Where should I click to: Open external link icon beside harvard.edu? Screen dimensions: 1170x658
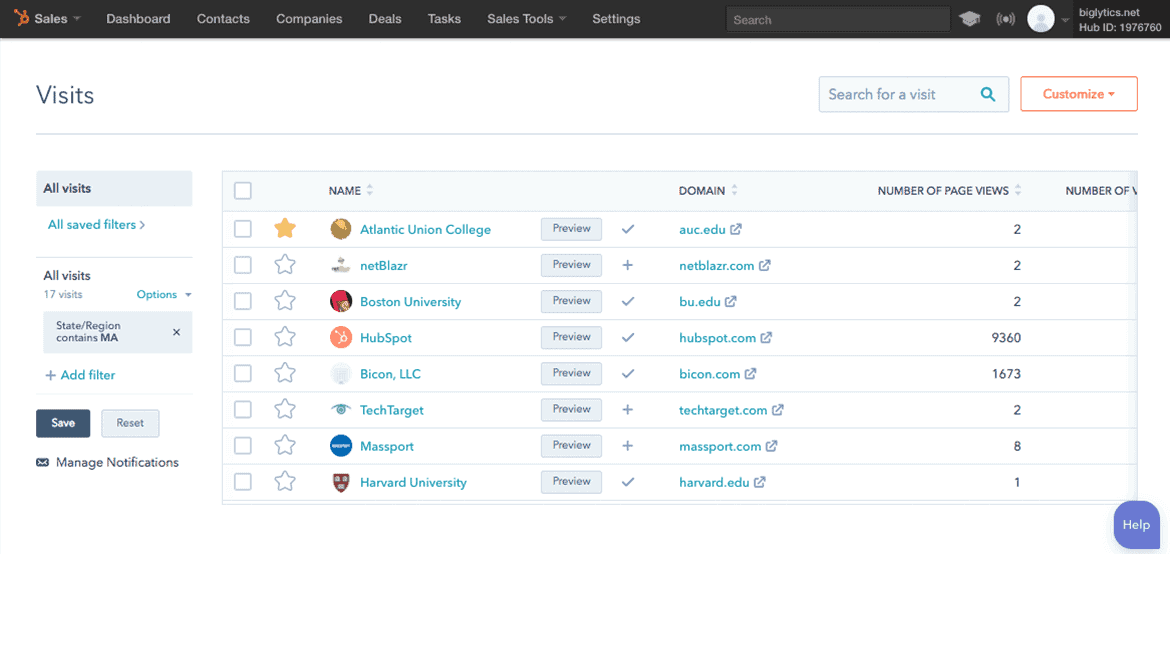click(760, 482)
